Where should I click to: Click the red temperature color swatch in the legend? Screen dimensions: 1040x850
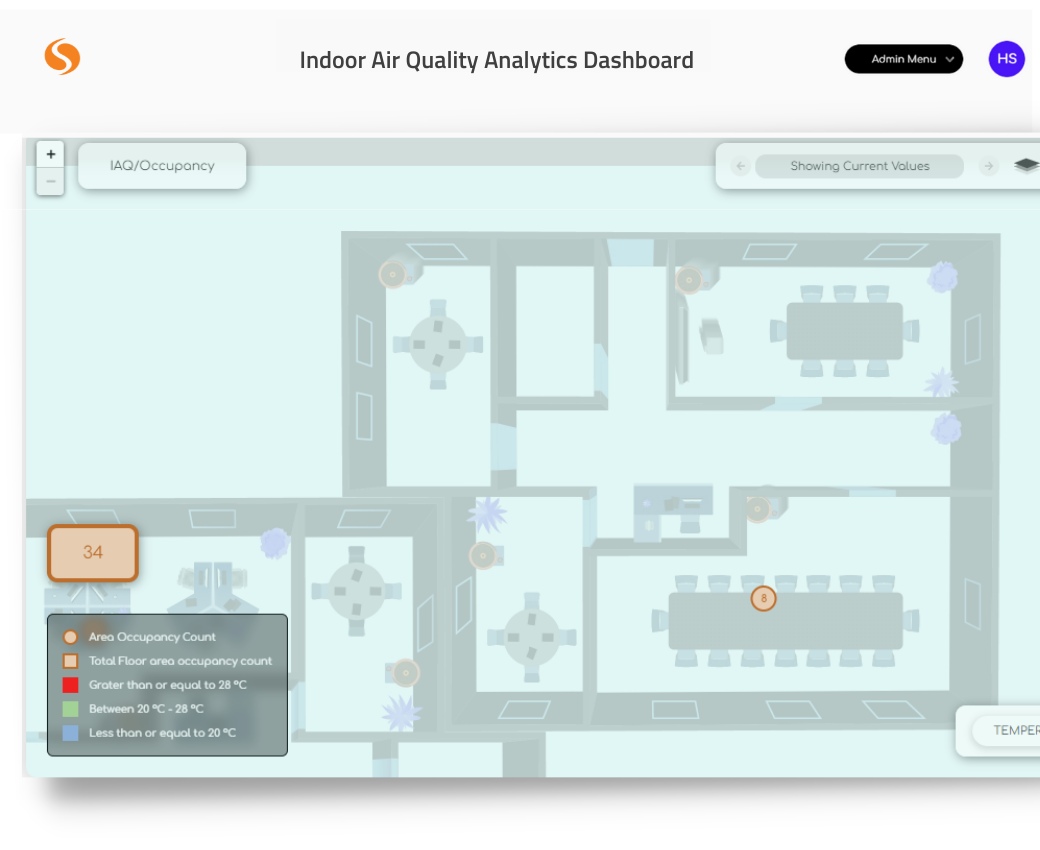[x=69, y=685]
